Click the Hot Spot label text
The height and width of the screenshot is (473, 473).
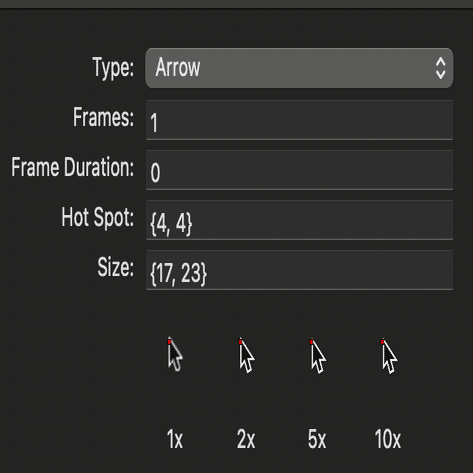point(98,217)
